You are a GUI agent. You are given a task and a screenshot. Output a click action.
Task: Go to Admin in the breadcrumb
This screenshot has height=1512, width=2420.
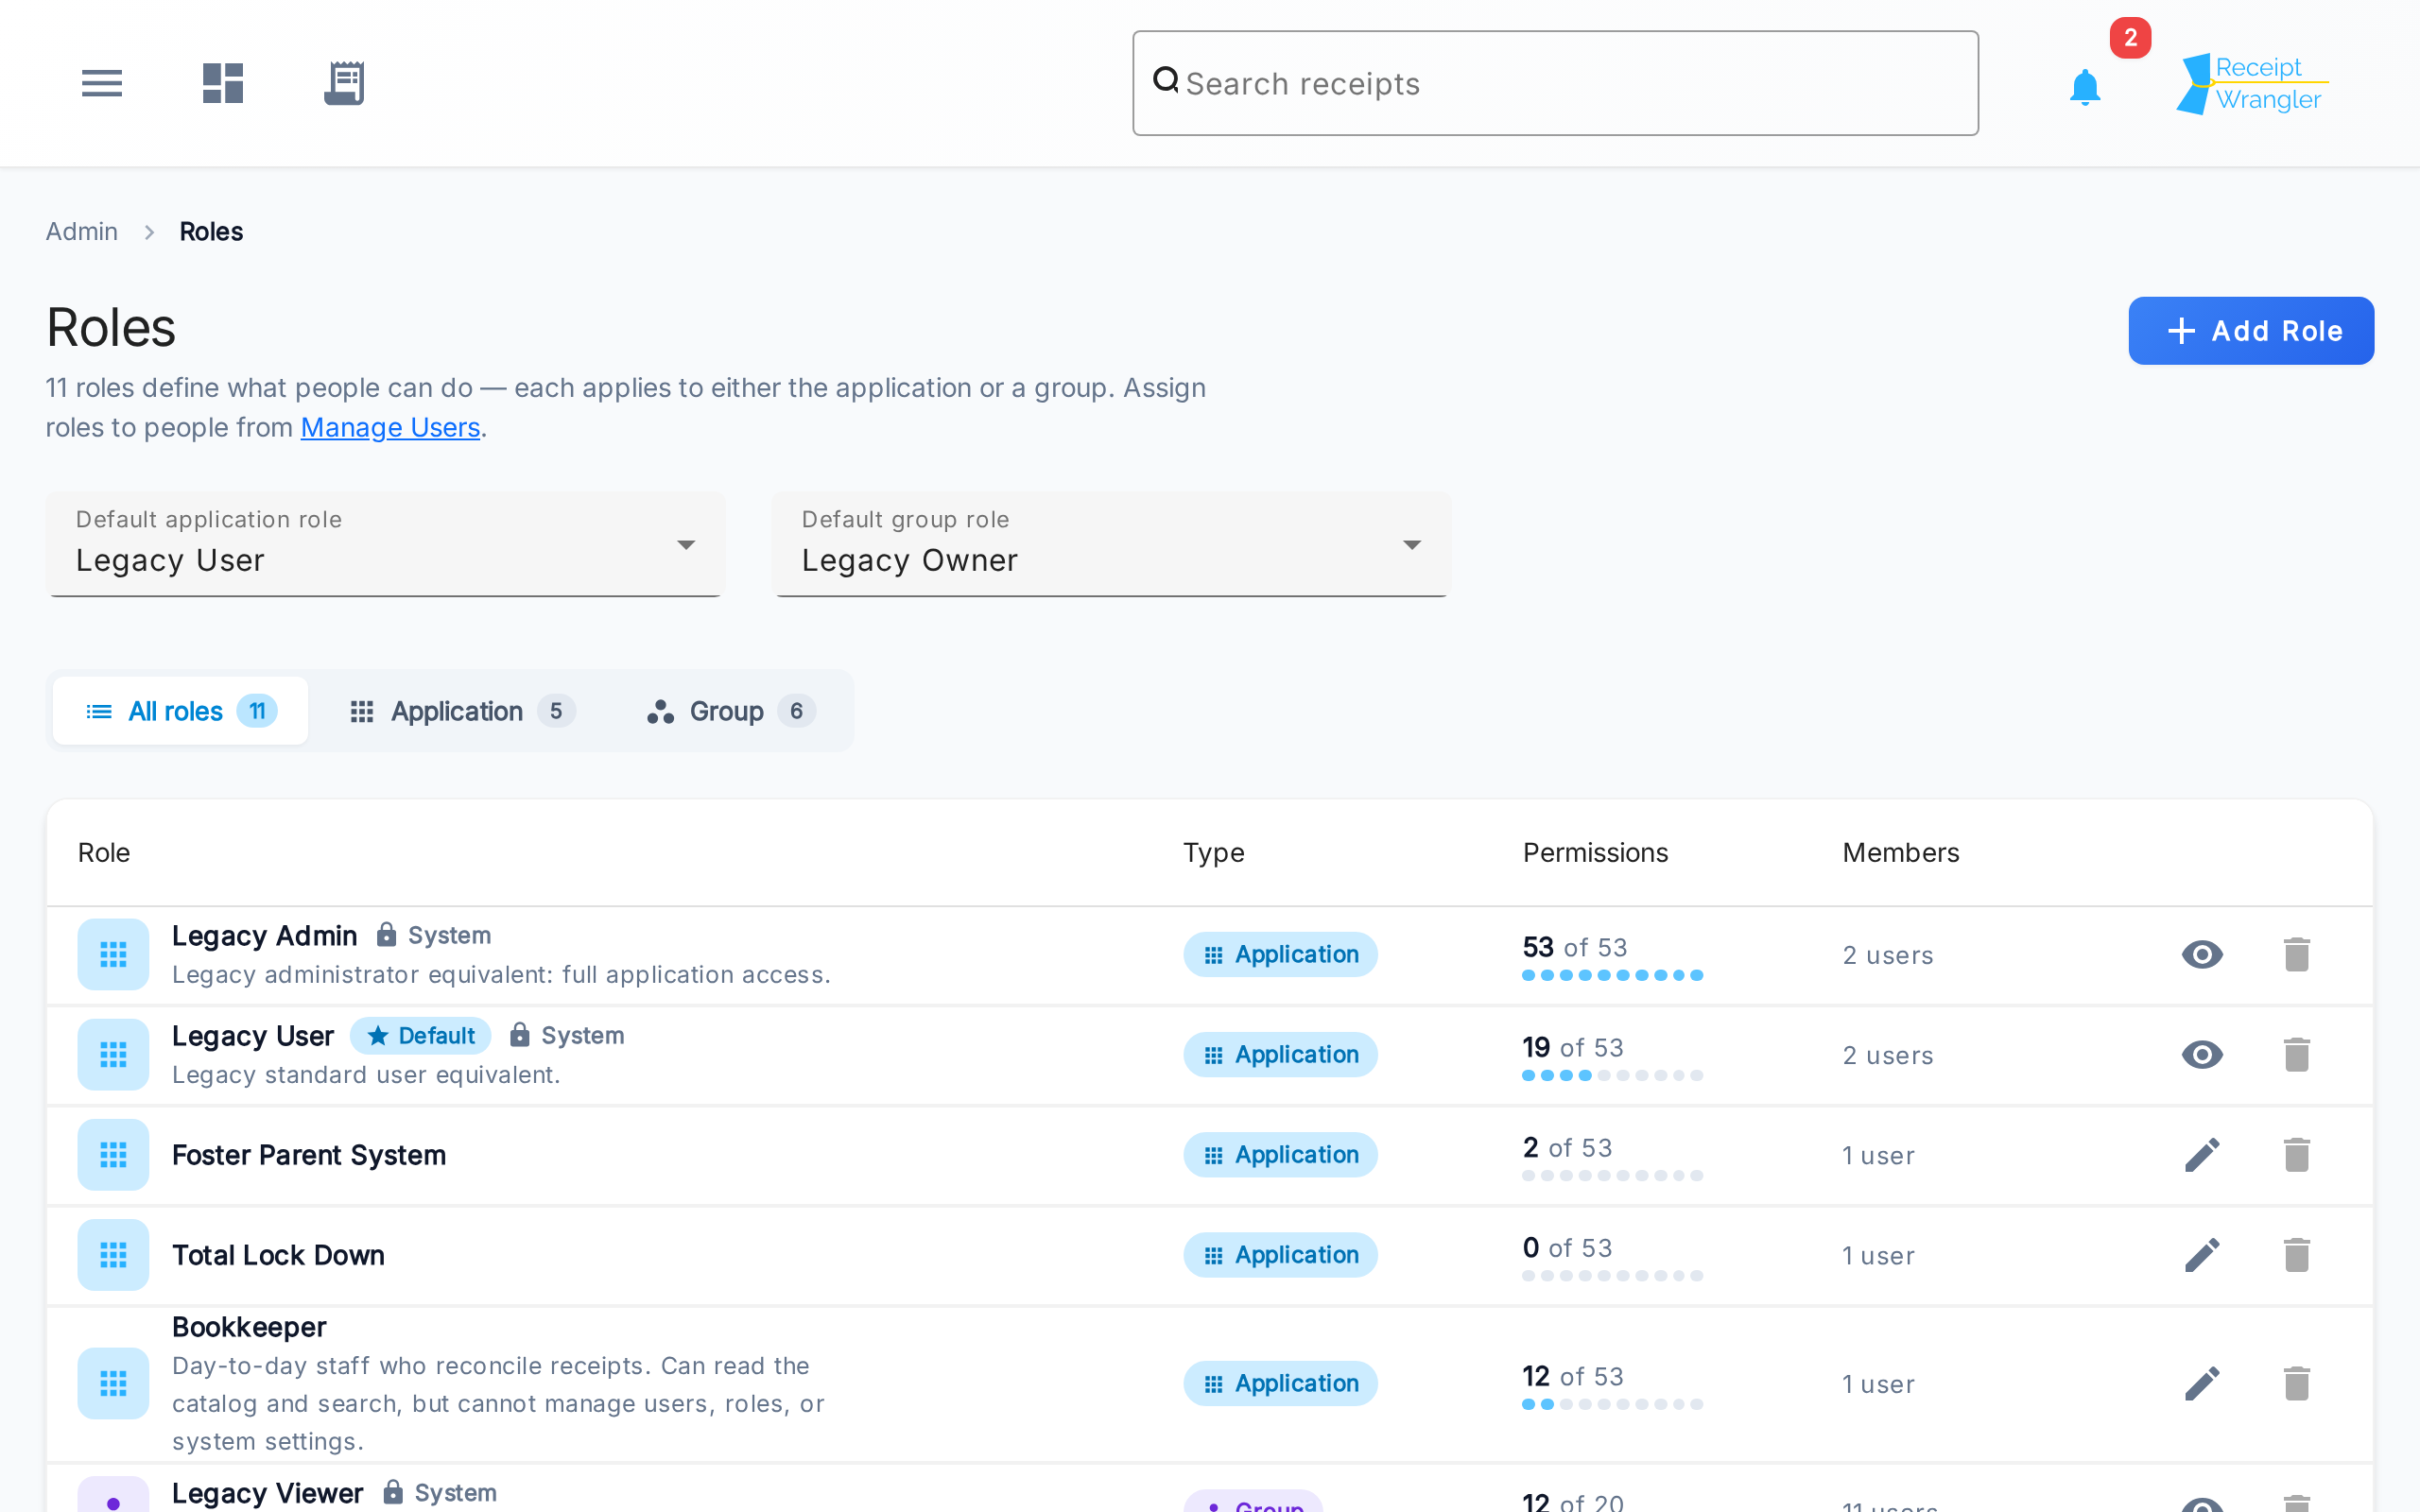point(82,231)
